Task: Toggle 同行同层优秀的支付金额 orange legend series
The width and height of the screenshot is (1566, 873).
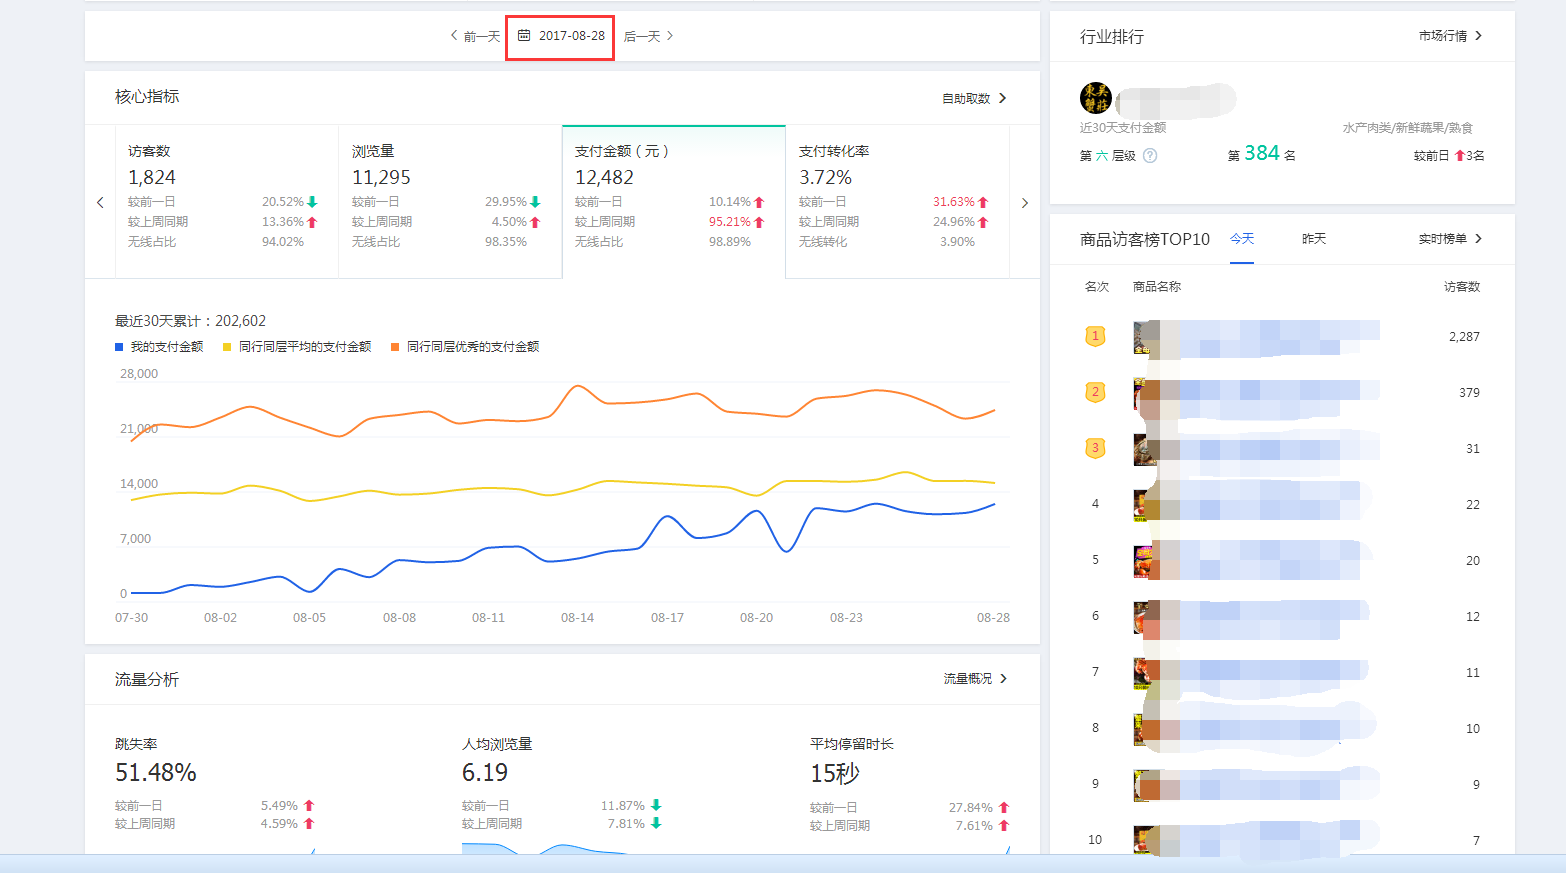Action: (x=465, y=347)
